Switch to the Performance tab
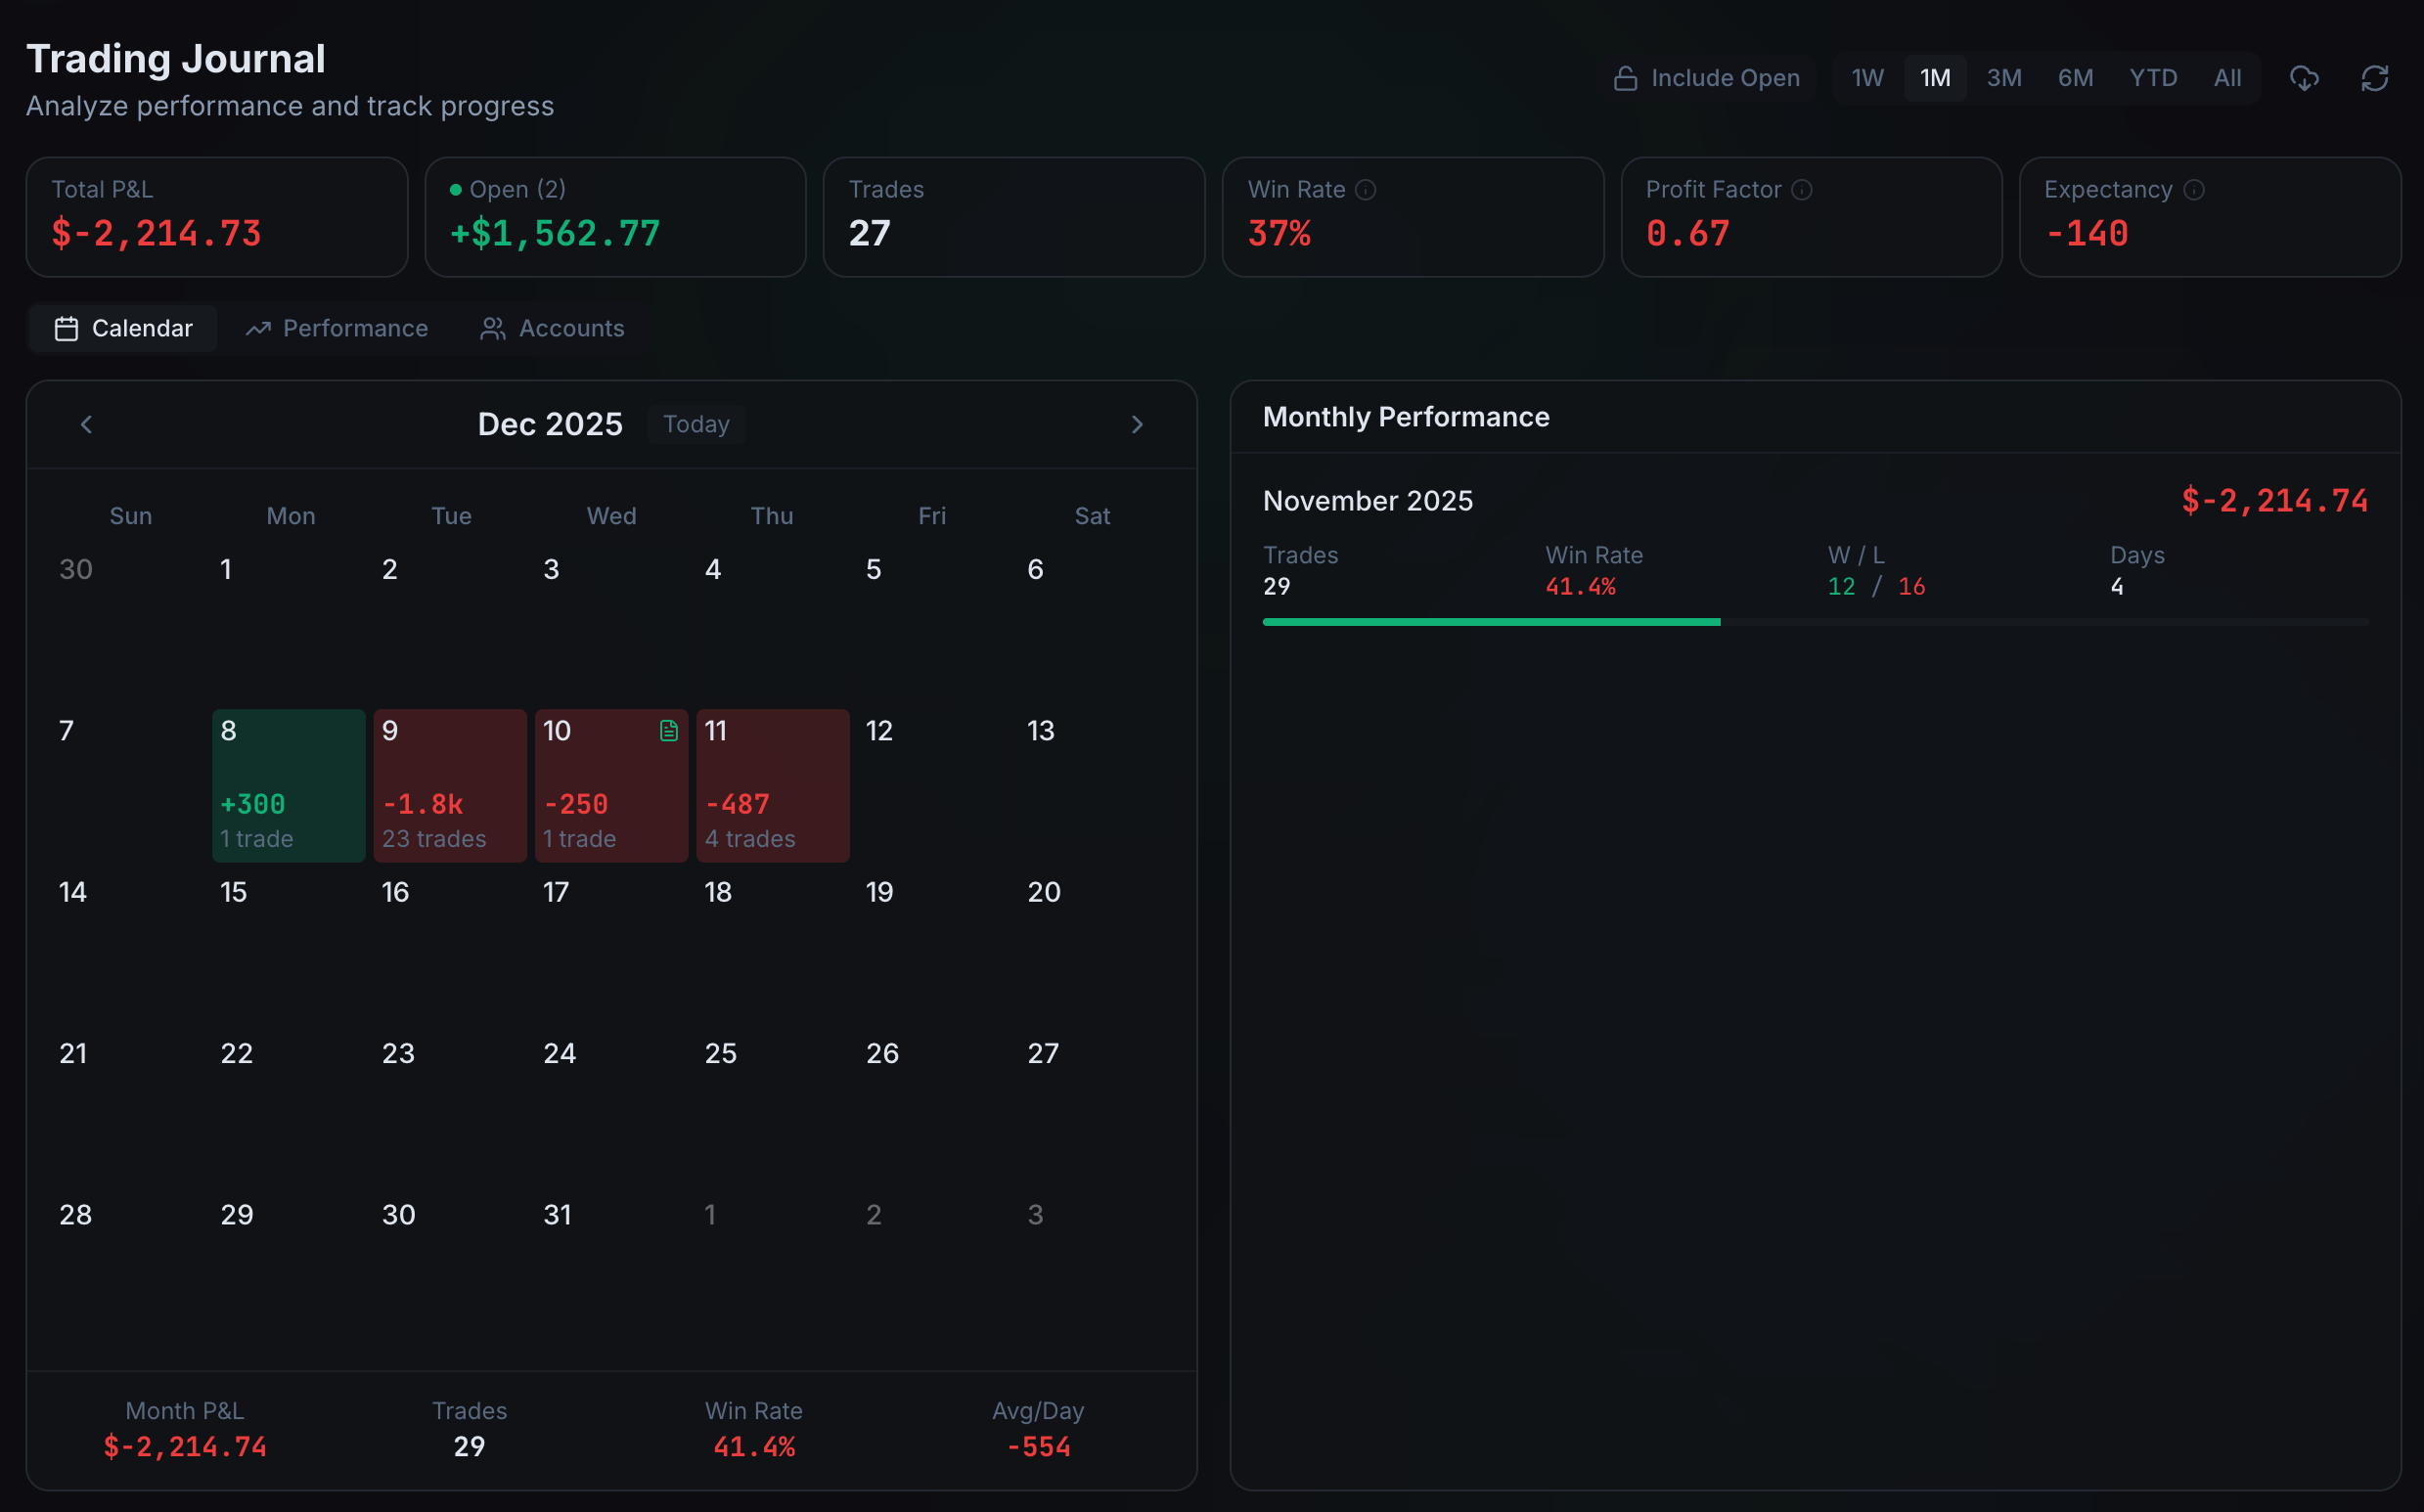 (355, 328)
